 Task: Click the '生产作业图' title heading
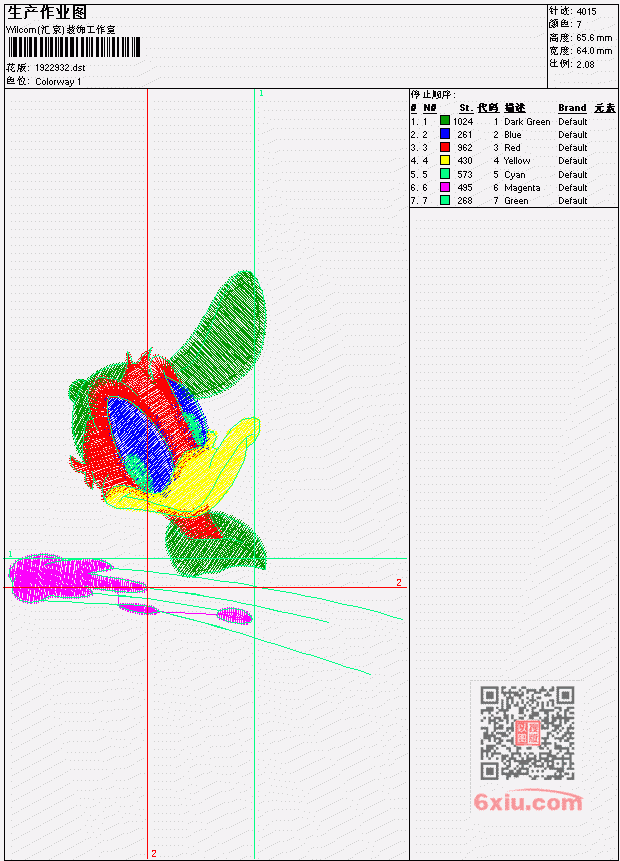pos(47,13)
